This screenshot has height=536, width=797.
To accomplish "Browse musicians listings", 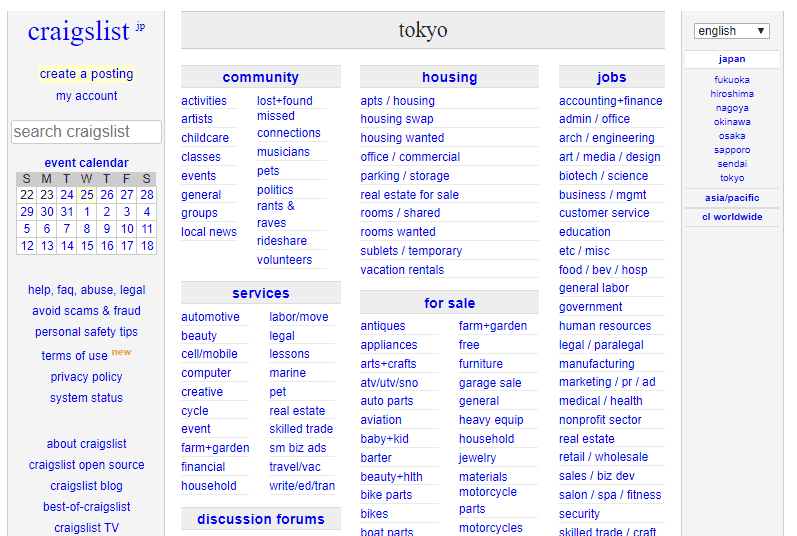I will pyautogui.click(x=283, y=152).
